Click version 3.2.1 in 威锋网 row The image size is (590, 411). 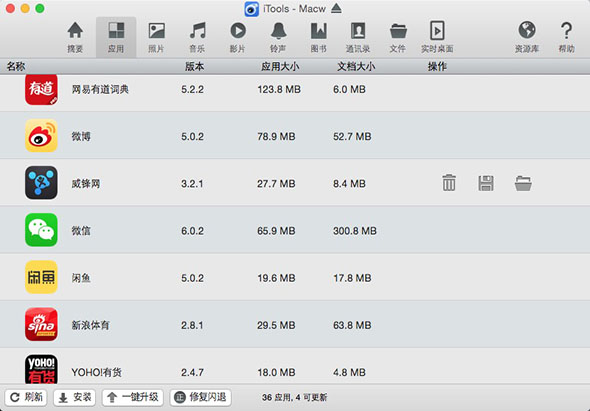click(192, 184)
